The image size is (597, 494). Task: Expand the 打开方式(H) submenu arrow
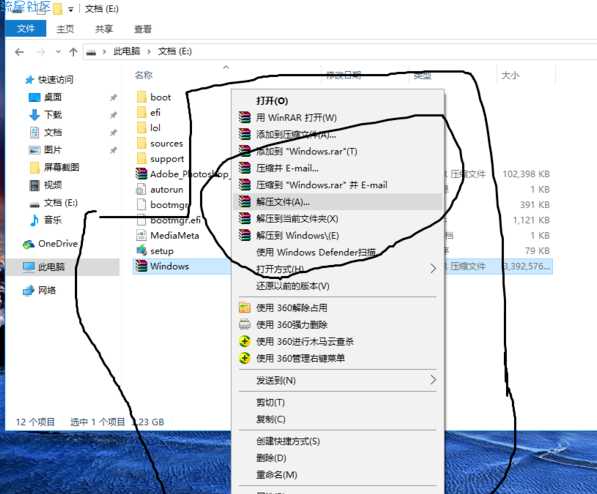click(x=433, y=269)
